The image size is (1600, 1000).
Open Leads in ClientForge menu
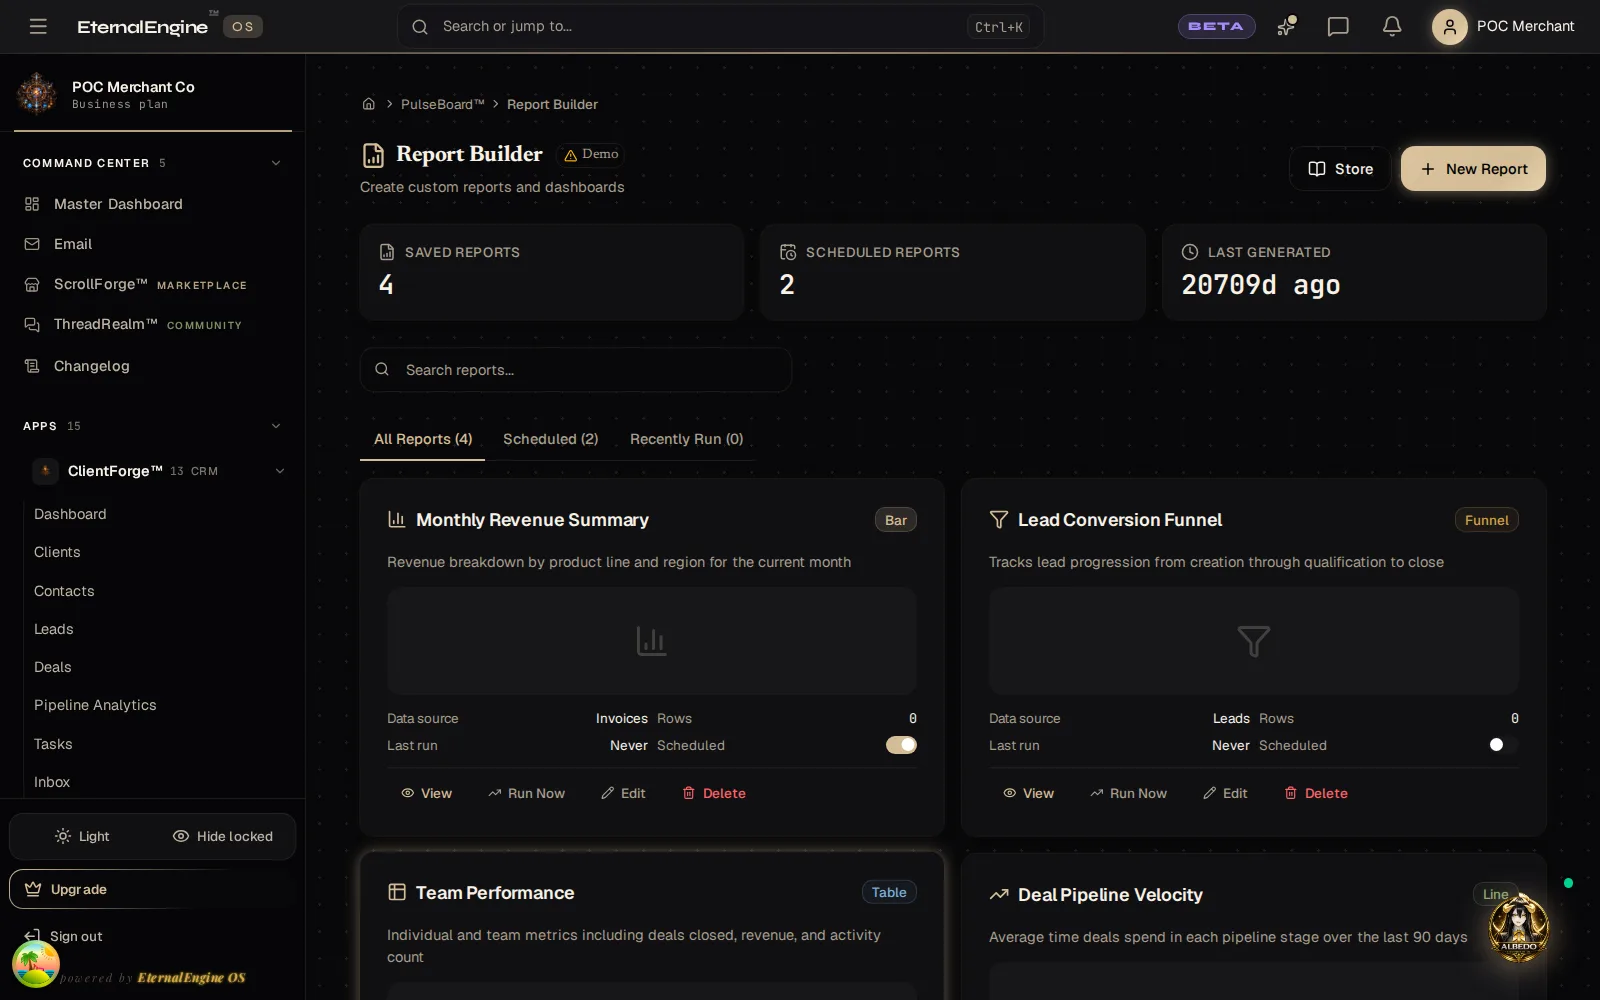pos(54,629)
